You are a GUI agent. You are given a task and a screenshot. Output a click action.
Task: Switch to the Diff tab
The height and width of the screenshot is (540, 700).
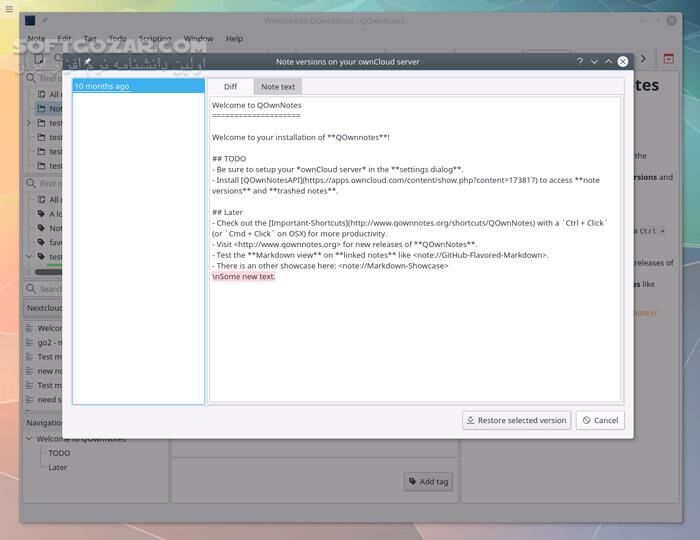click(x=231, y=87)
